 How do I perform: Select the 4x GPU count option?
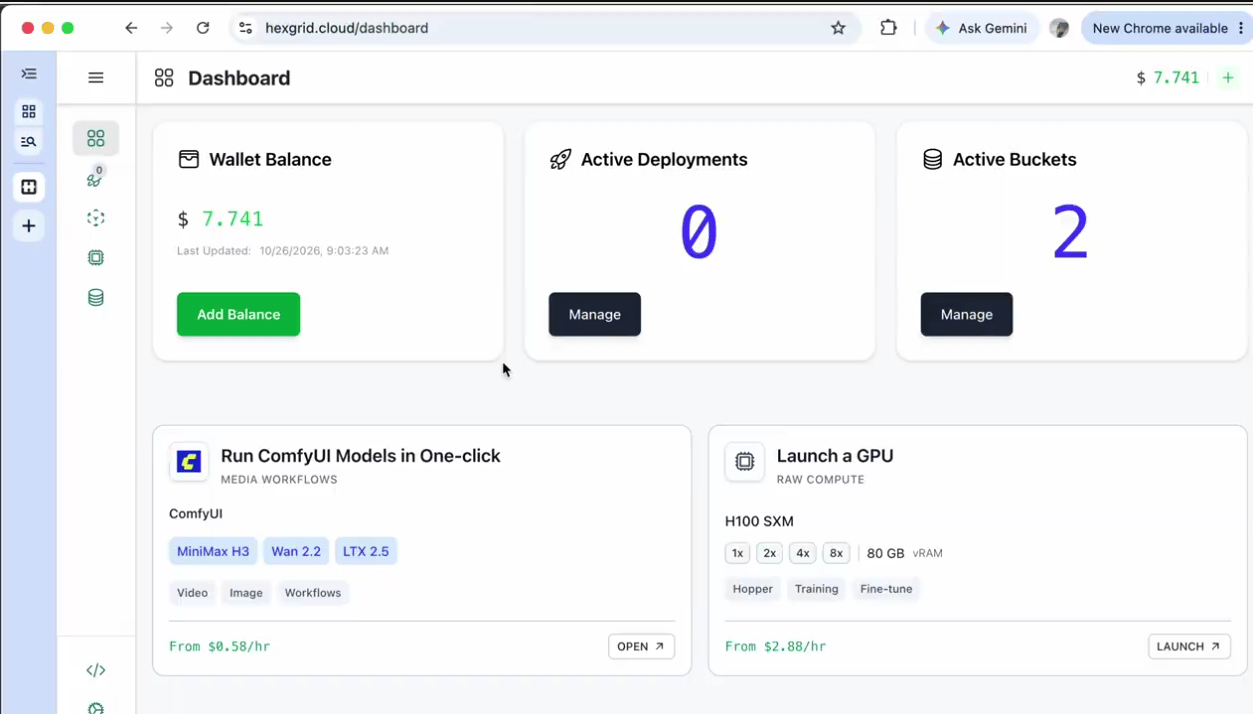[x=803, y=553]
